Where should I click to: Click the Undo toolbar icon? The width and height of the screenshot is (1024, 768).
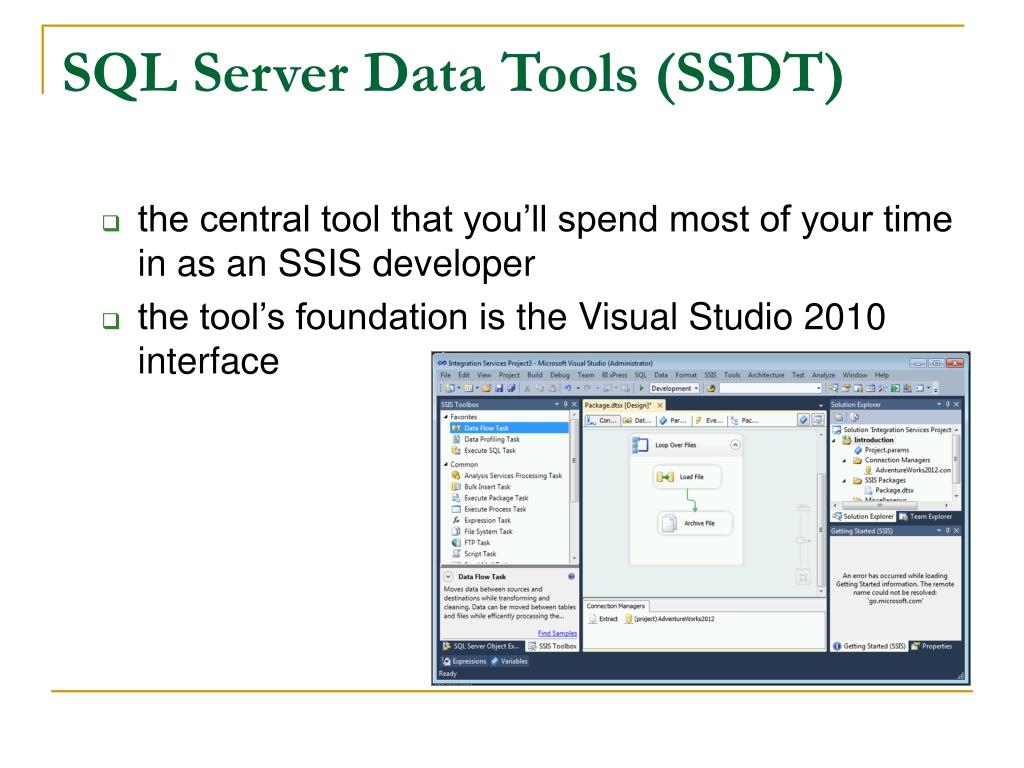(568, 388)
